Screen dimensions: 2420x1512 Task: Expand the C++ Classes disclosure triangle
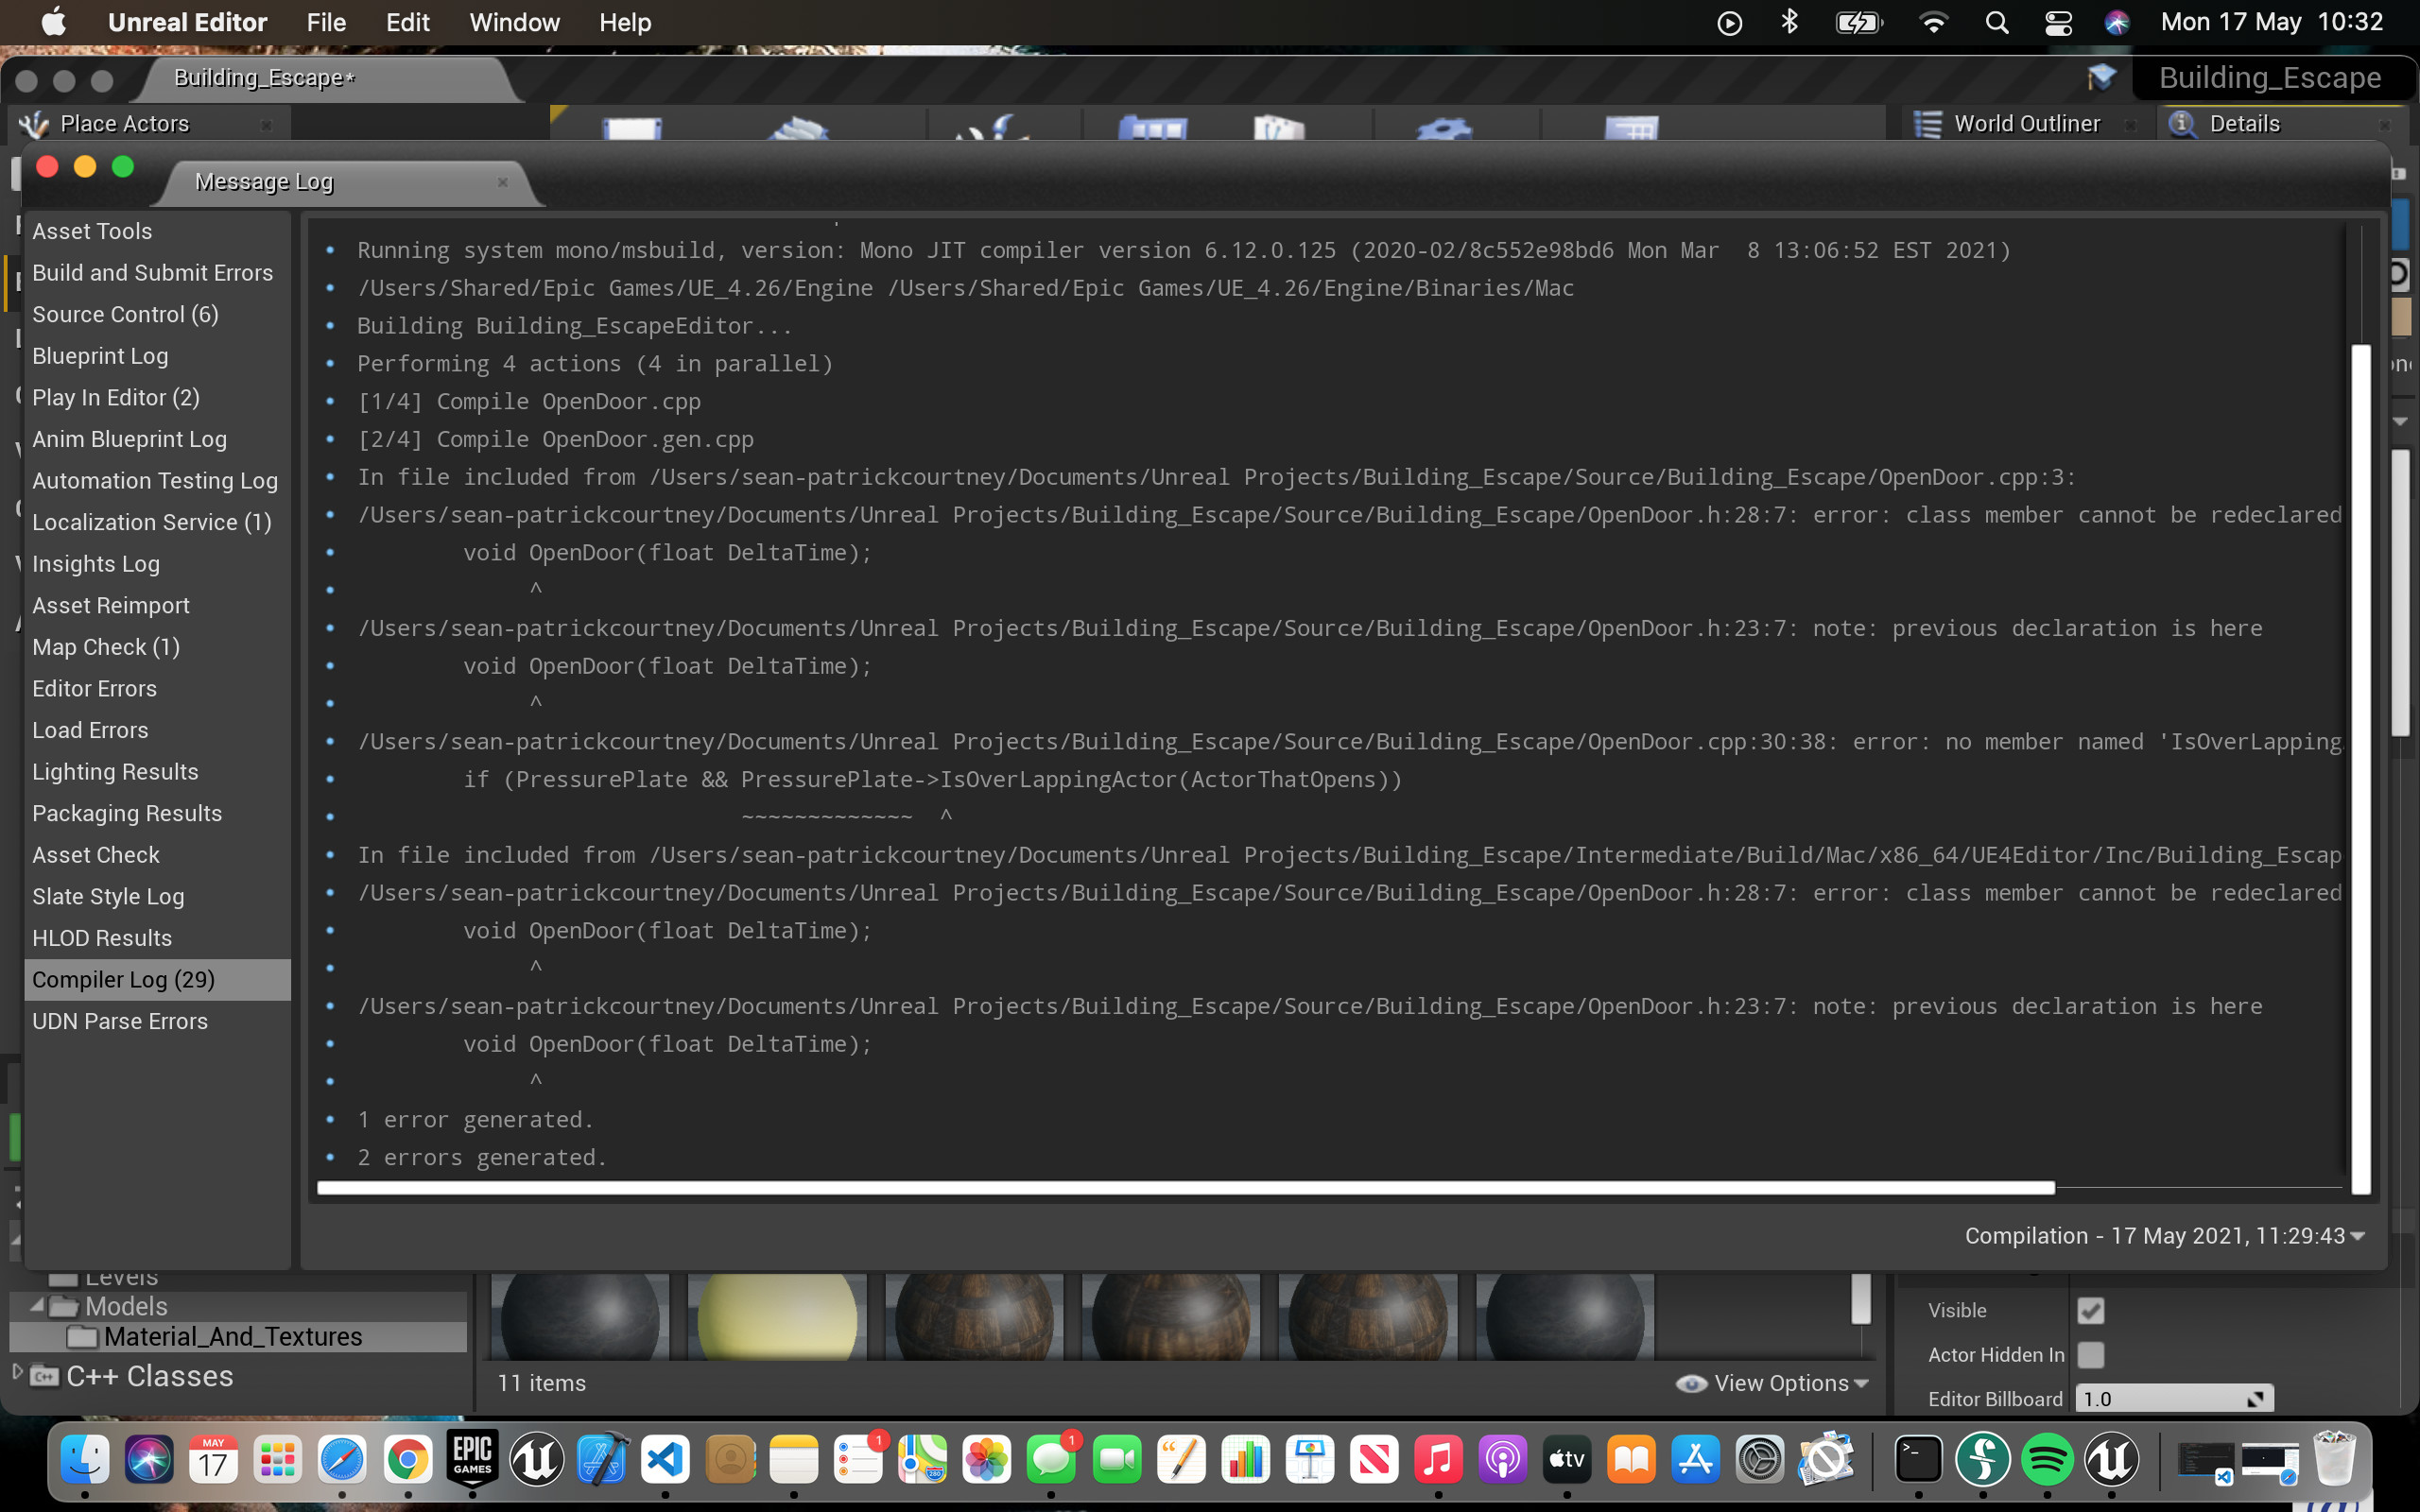[19, 1371]
